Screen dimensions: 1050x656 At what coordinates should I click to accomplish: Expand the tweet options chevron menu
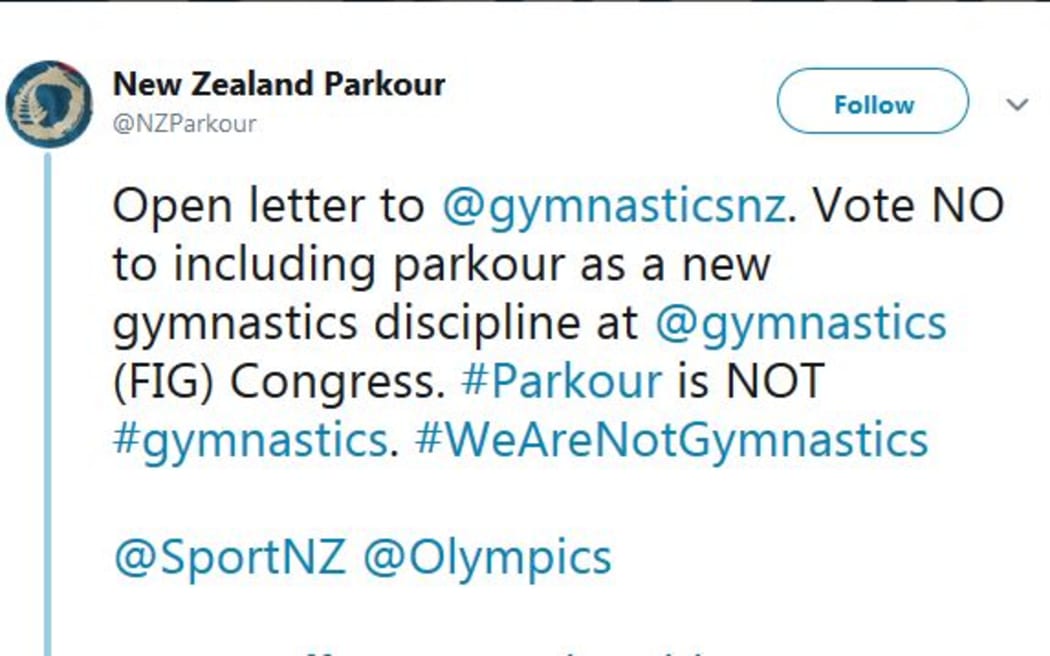1017,104
